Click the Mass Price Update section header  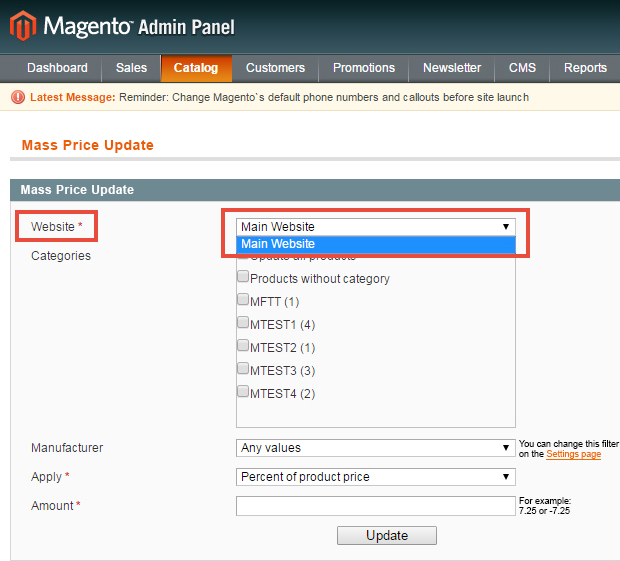pyautogui.click(x=77, y=190)
